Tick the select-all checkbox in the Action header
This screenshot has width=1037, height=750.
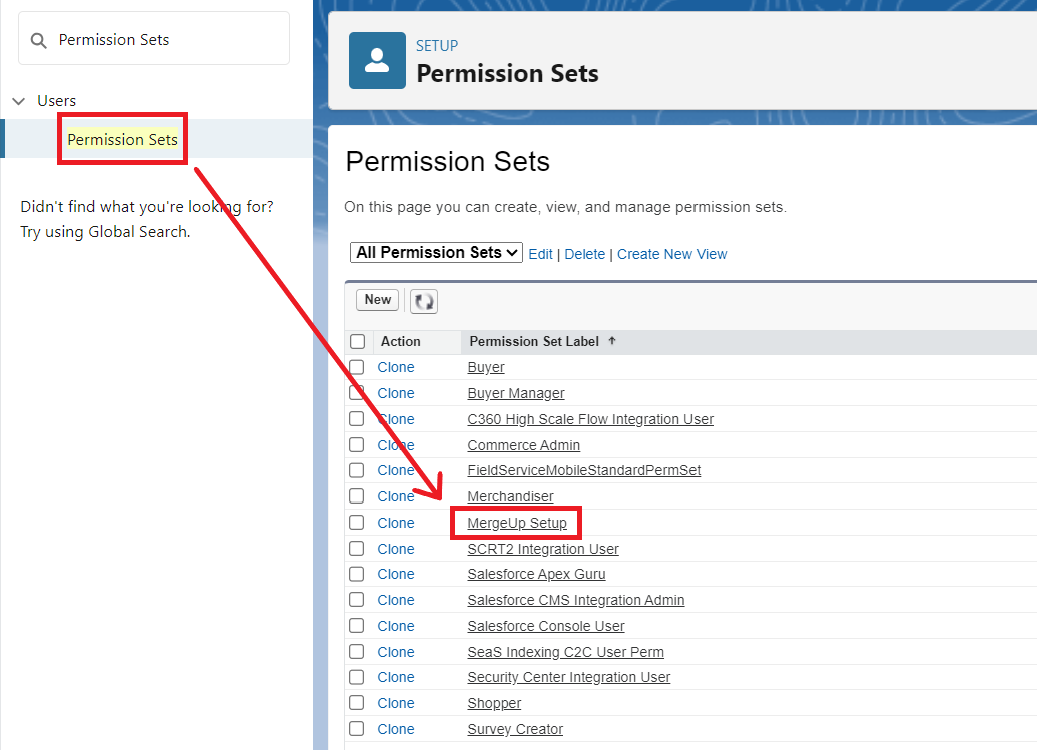tap(358, 341)
